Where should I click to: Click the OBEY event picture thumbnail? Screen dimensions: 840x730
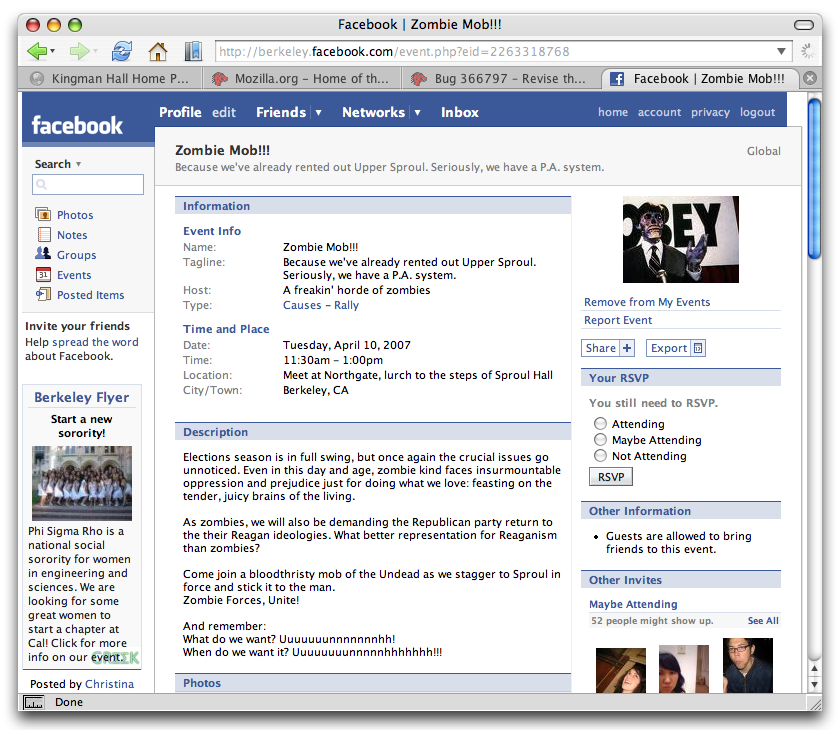(680, 239)
